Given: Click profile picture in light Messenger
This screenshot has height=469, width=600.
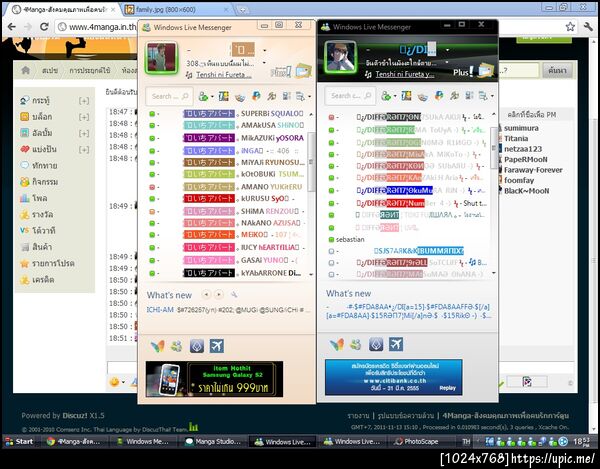Looking at the screenshot, I should tap(161, 58).
